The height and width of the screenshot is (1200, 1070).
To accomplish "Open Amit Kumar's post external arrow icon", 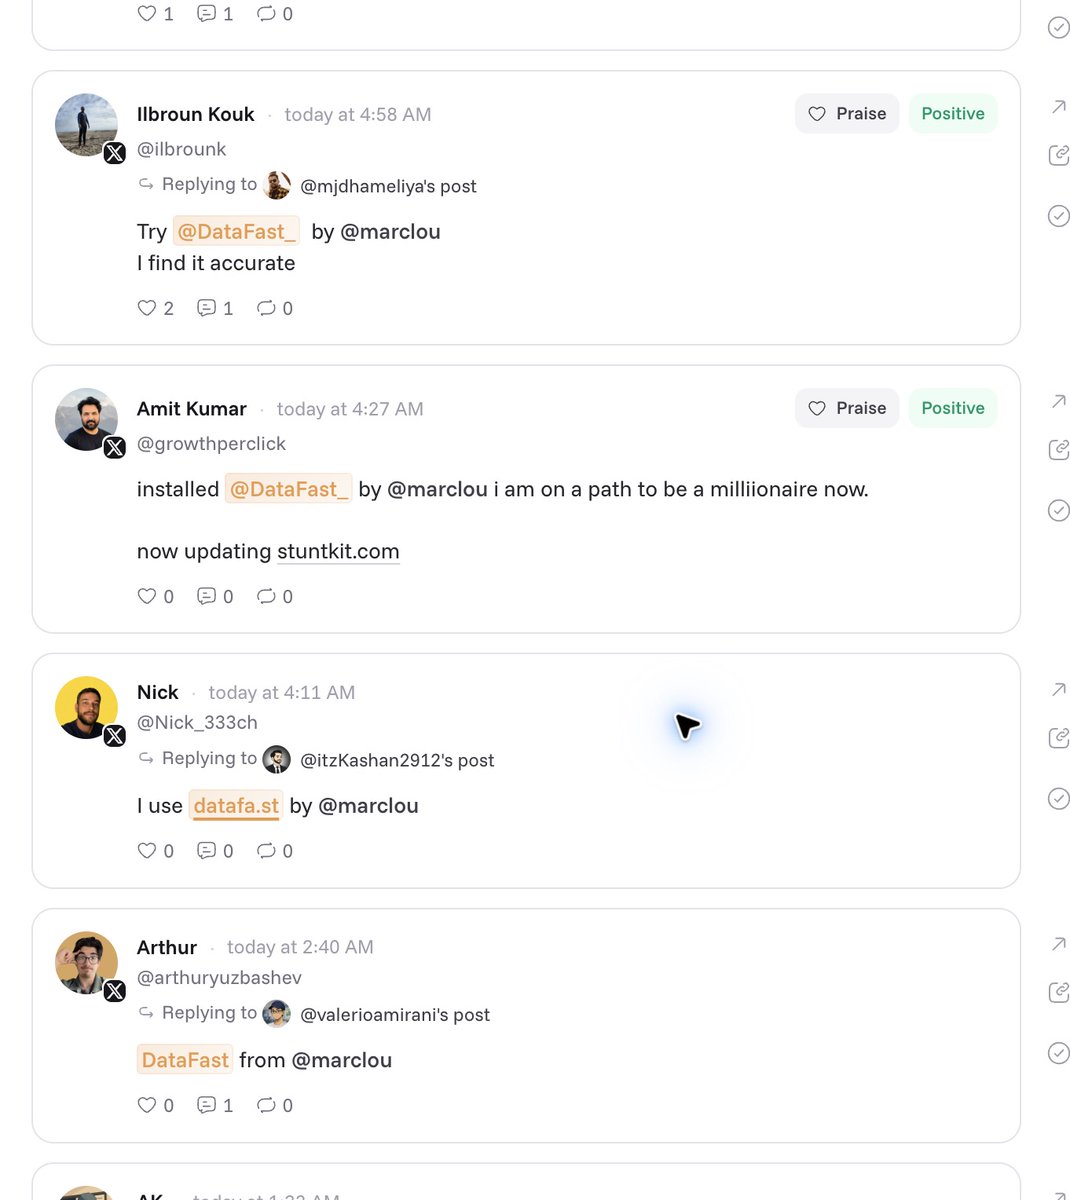I will [x=1058, y=401].
